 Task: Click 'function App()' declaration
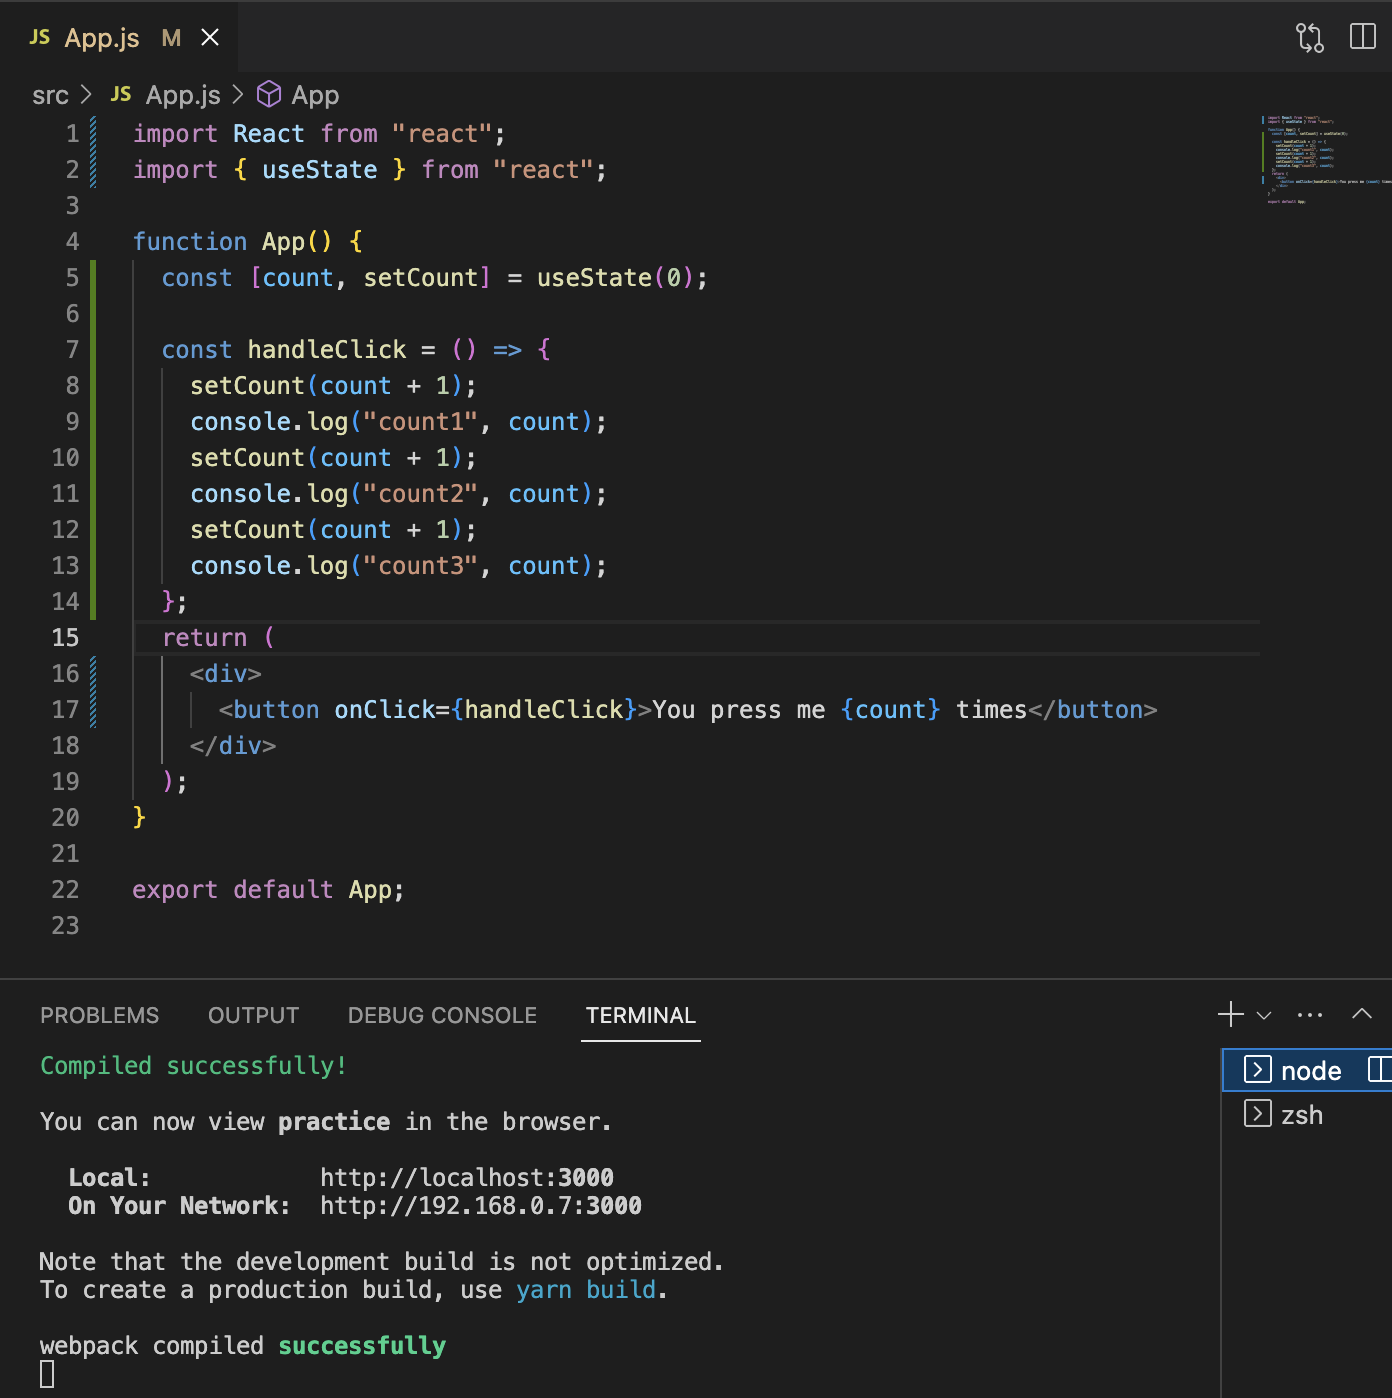(232, 241)
